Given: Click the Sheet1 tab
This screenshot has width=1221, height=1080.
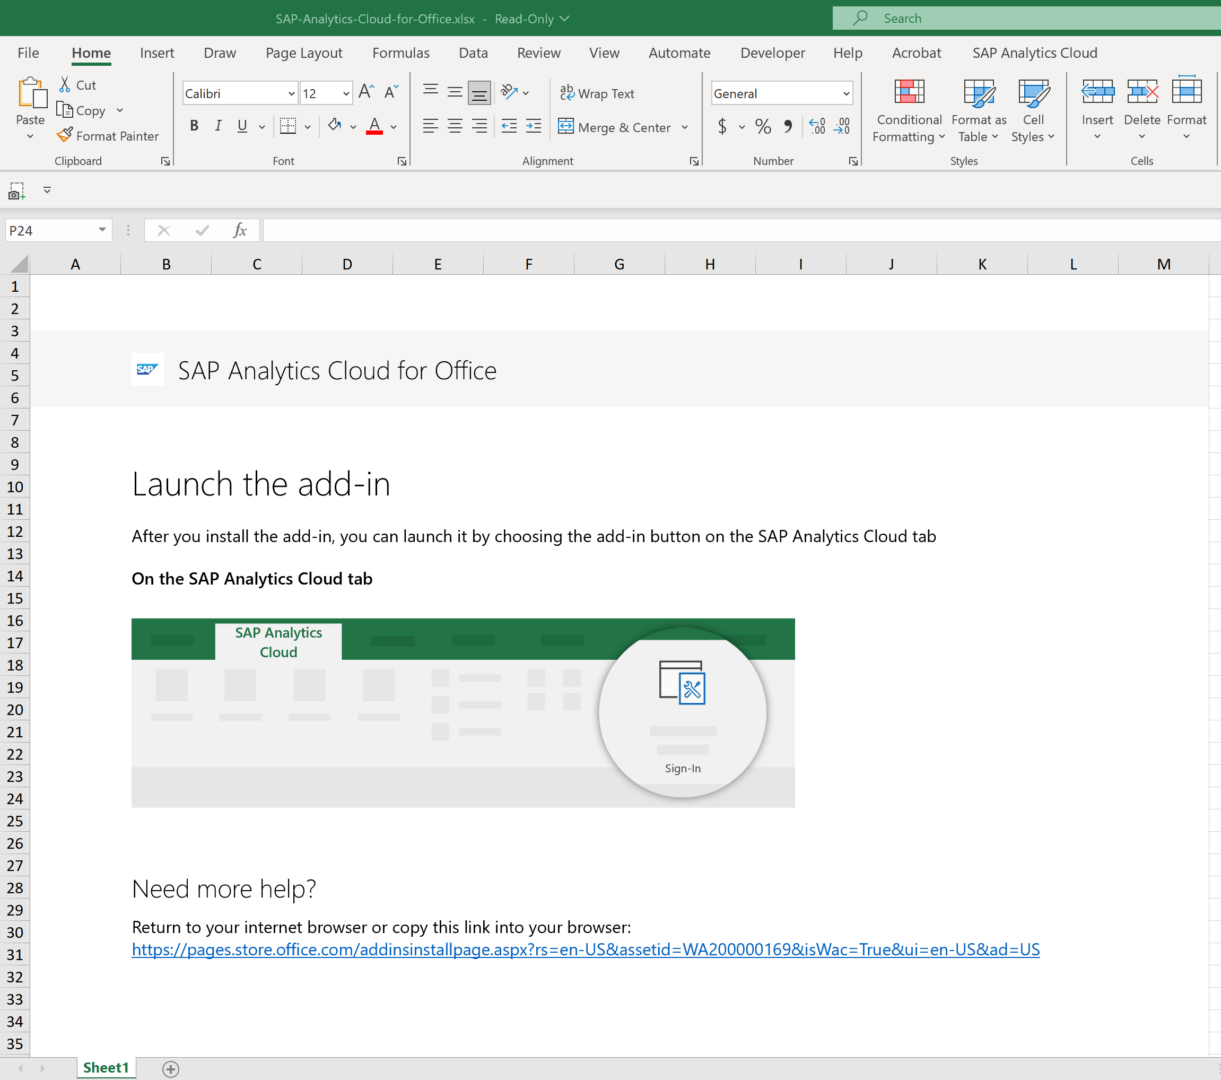Looking at the screenshot, I should pos(106,1067).
